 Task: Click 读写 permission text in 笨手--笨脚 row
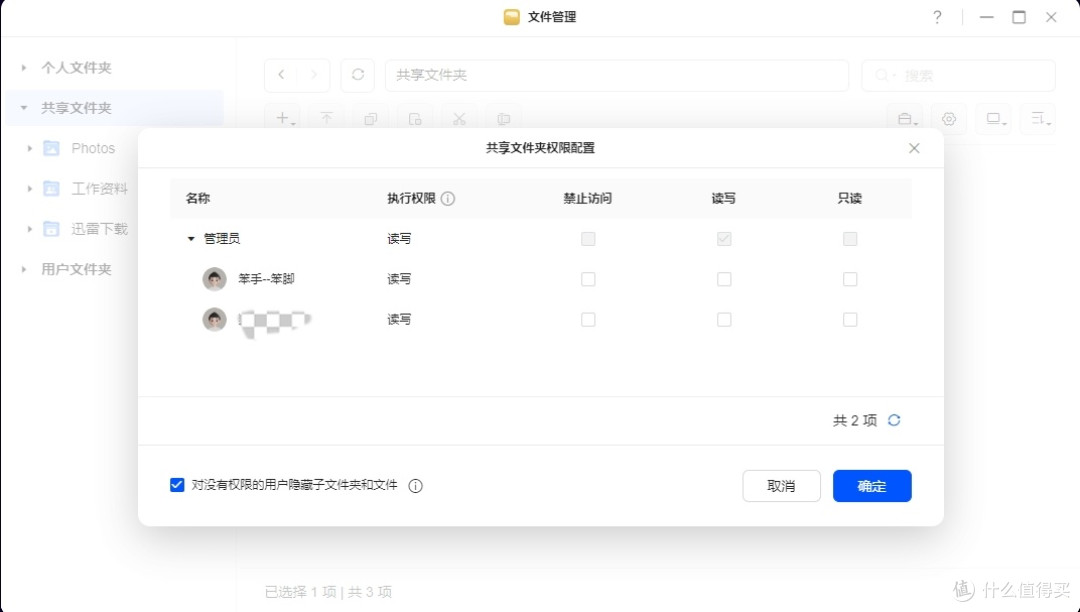click(399, 279)
